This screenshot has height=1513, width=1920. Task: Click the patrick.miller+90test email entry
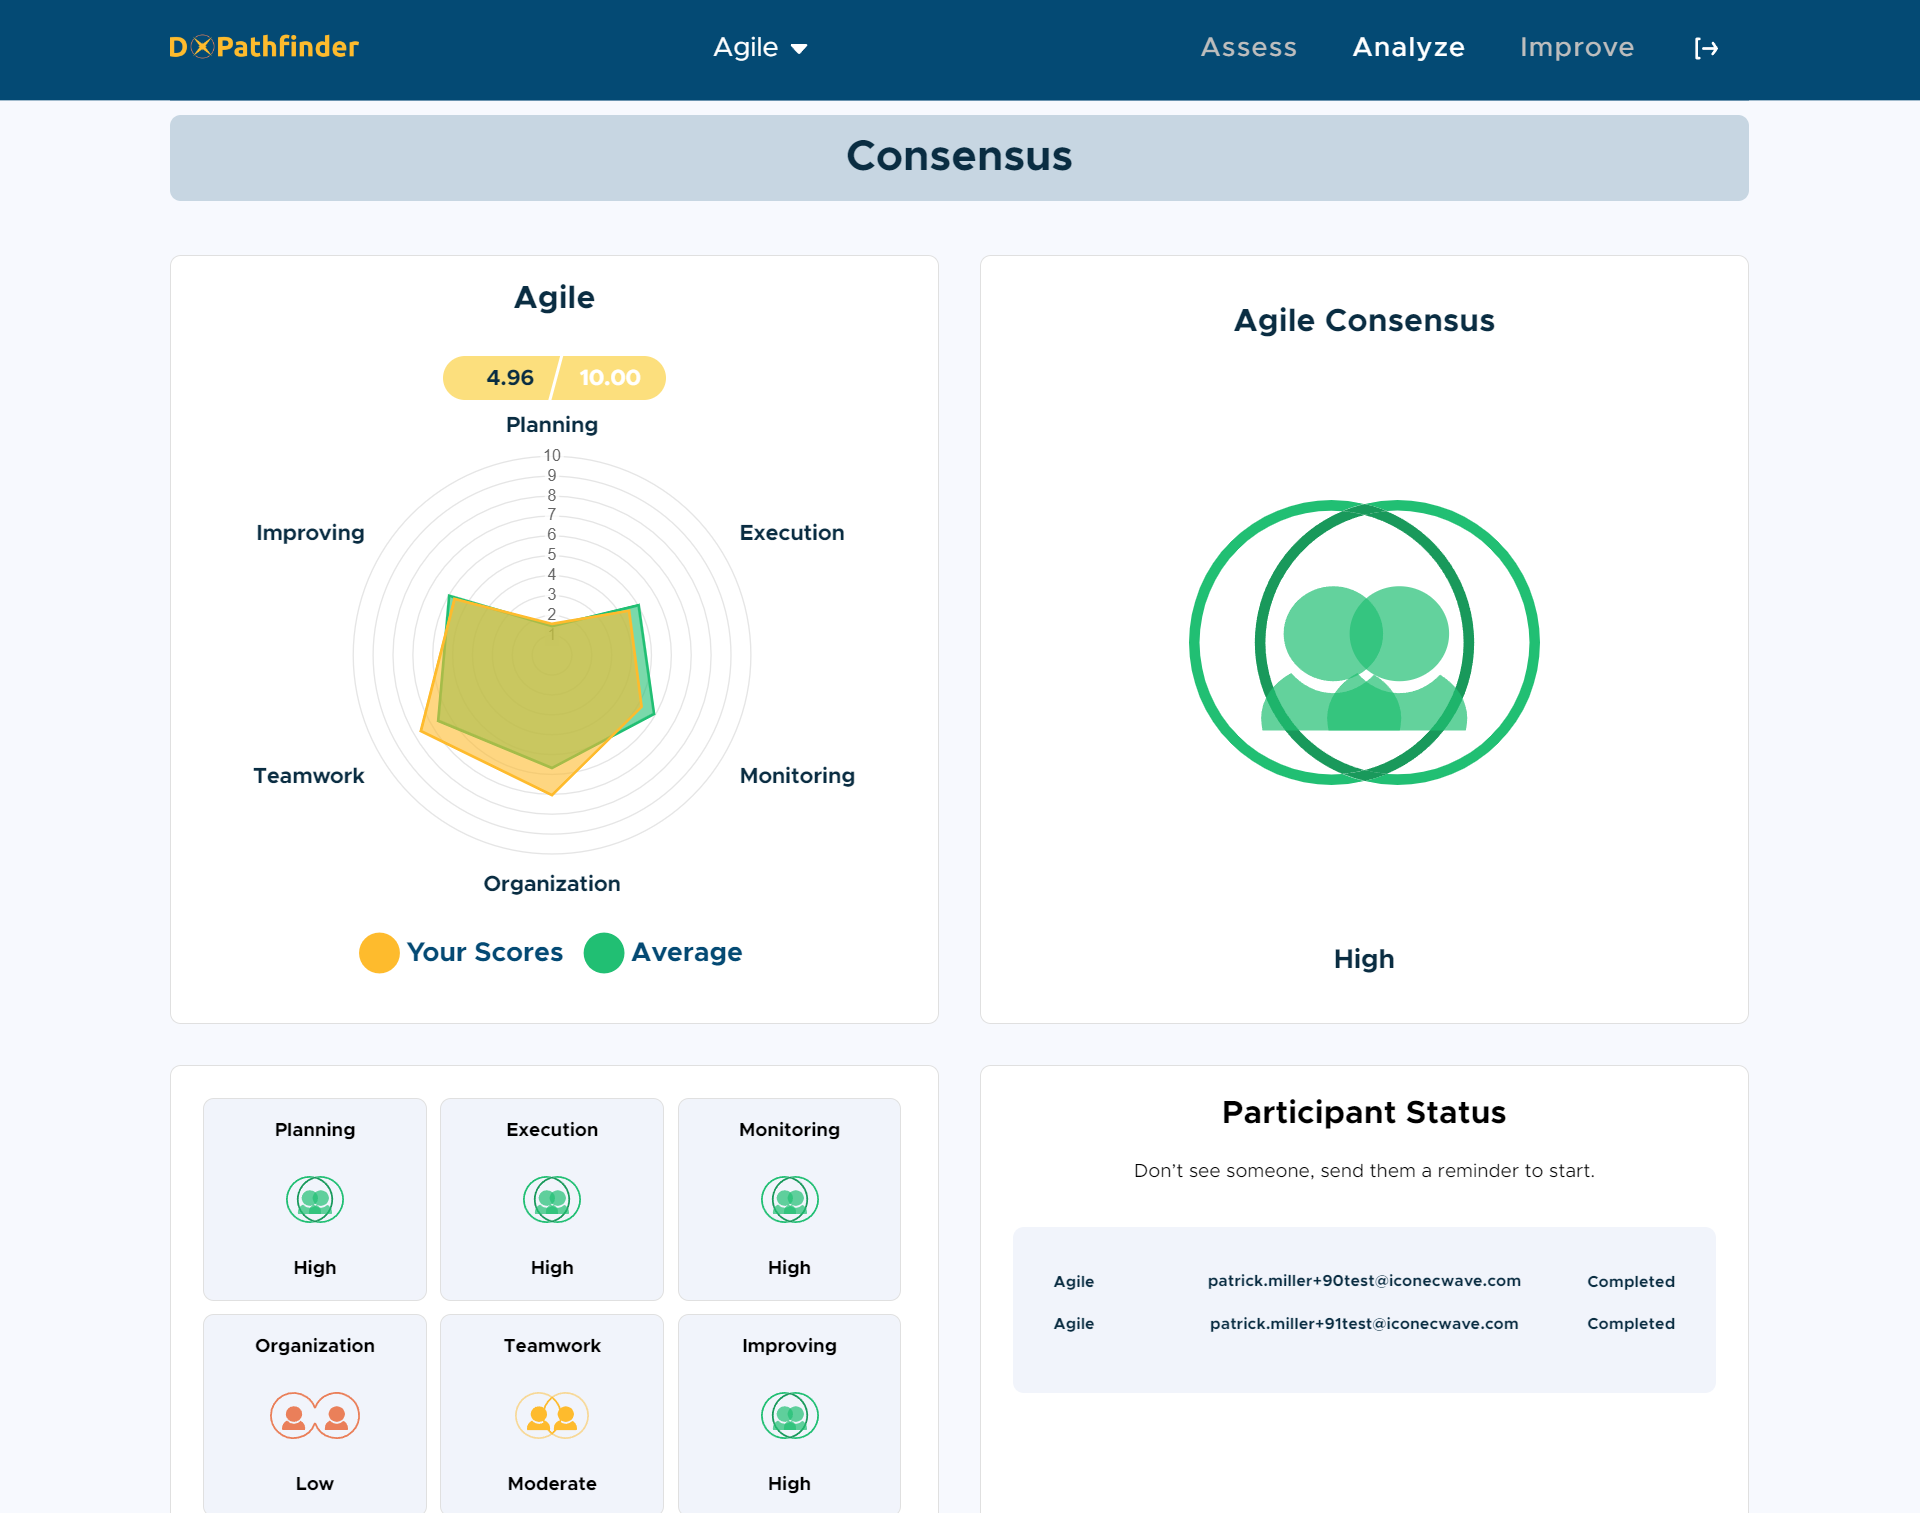[1363, 1281]
